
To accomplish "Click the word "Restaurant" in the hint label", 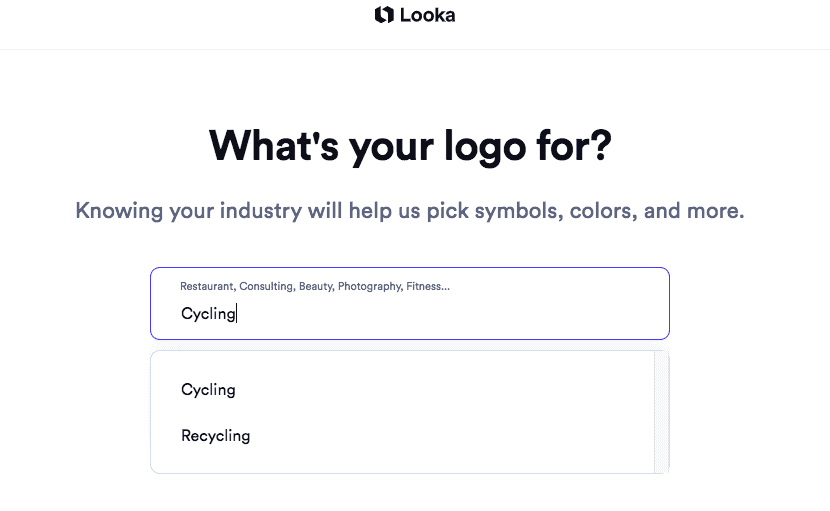I will point(206,287).
